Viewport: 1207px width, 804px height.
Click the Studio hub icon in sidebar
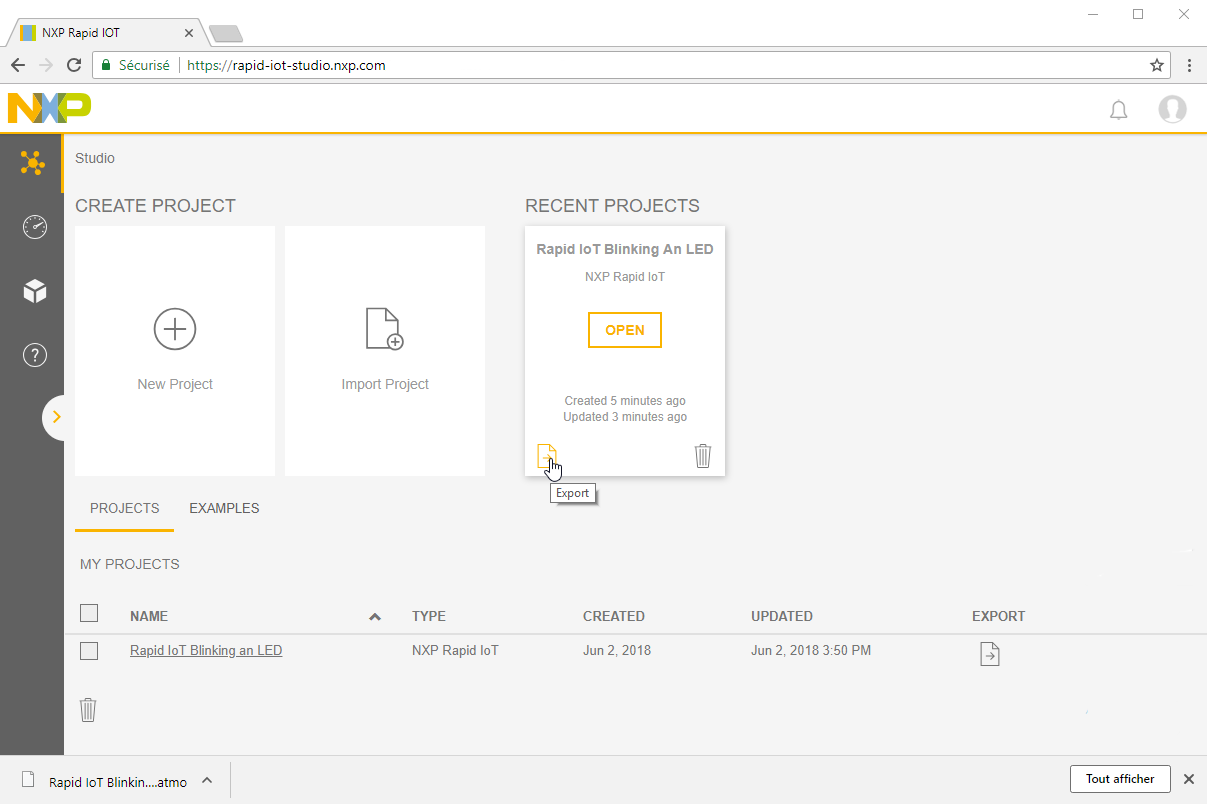[x=33, y=162]
